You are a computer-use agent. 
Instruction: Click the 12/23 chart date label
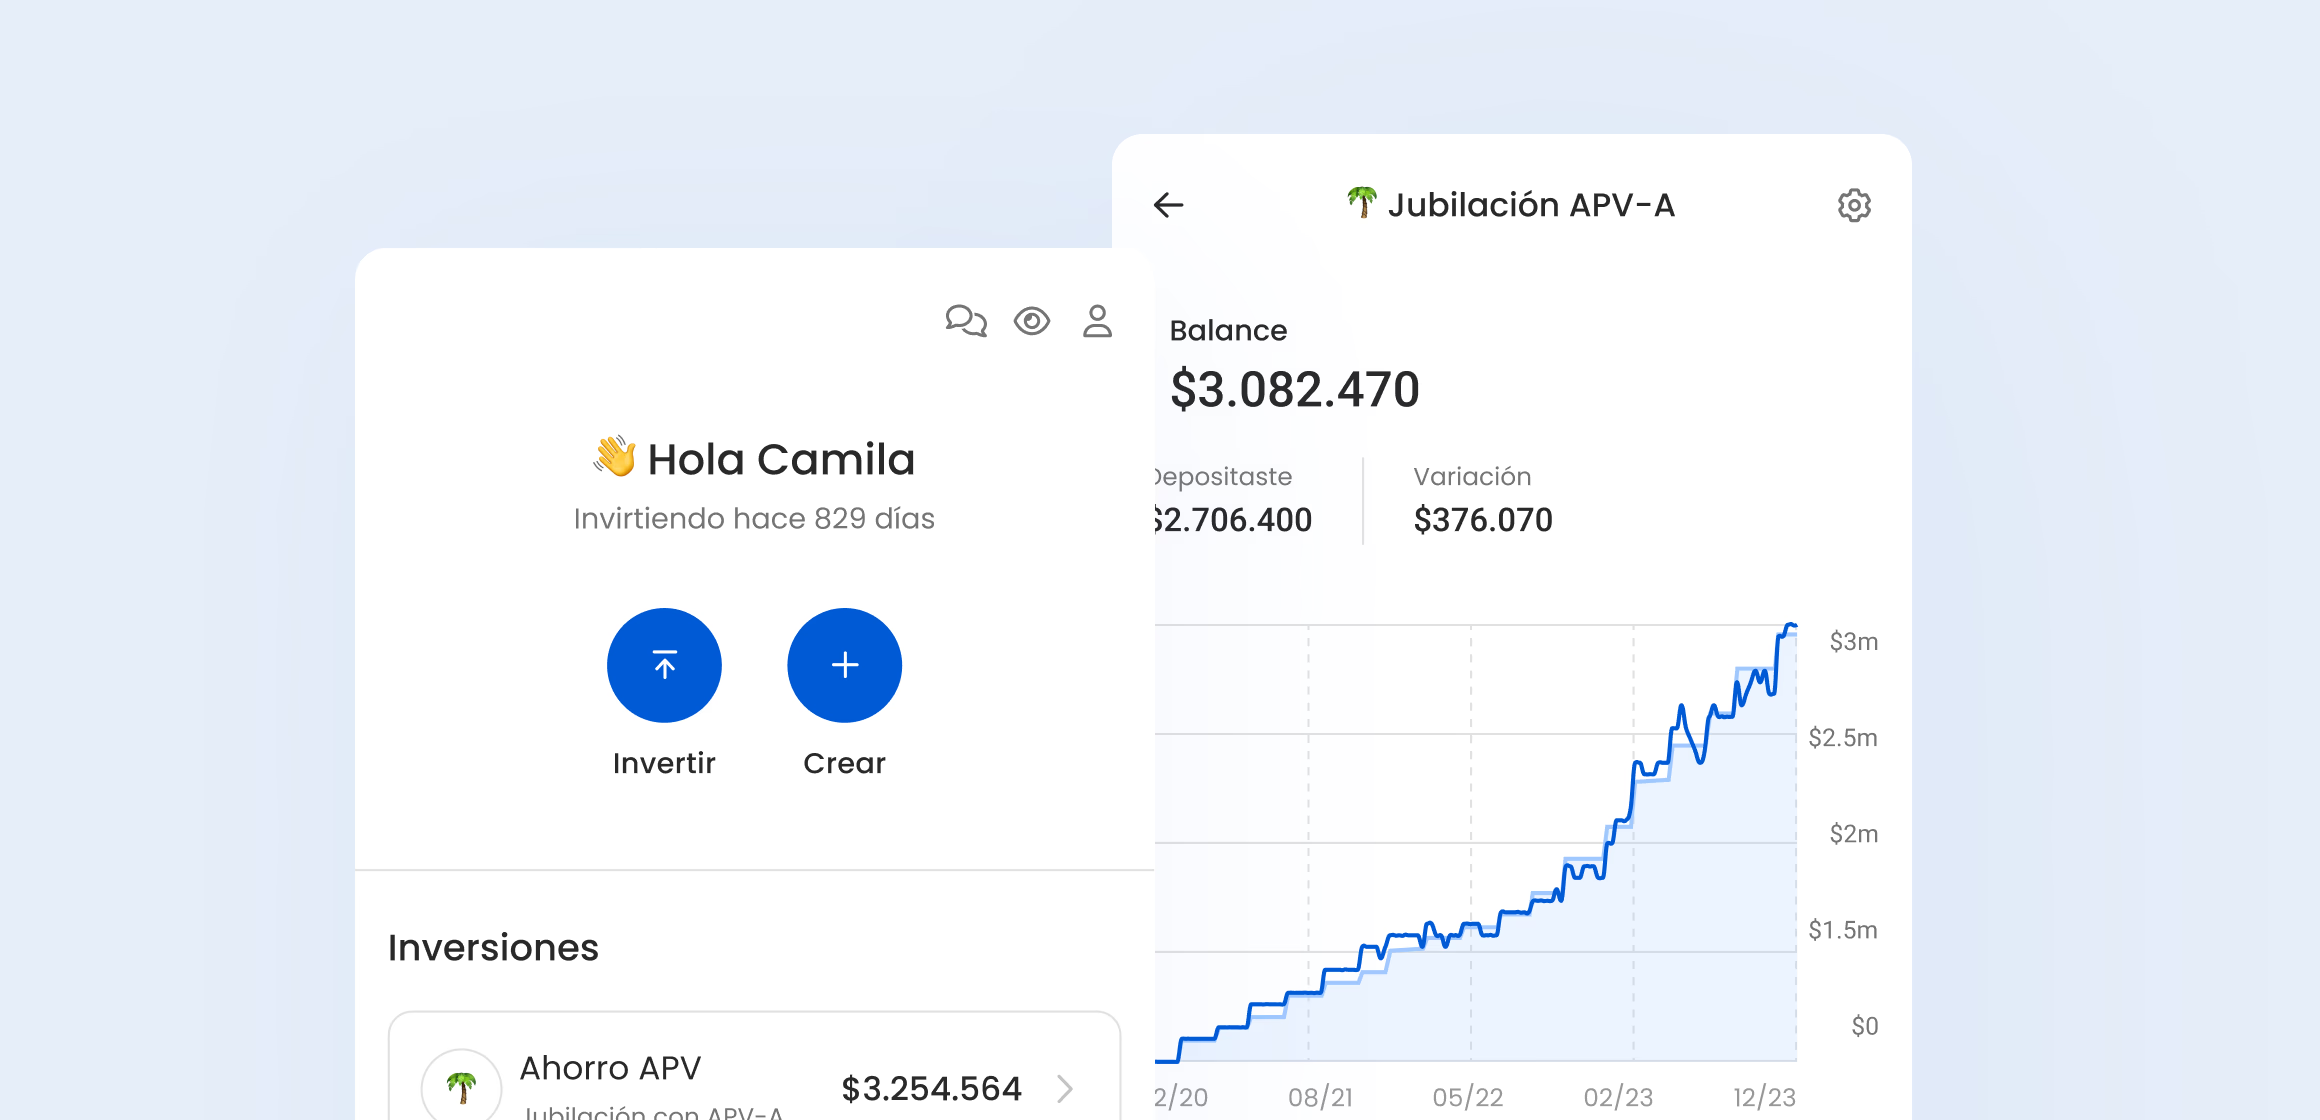1764,1097
